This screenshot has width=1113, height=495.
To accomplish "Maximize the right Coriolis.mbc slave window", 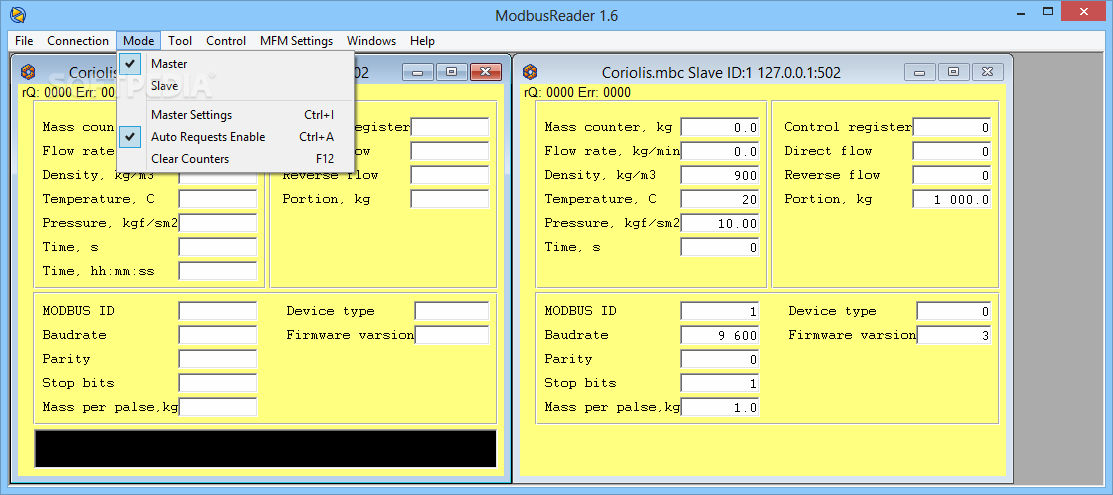I will click(953, 72).
